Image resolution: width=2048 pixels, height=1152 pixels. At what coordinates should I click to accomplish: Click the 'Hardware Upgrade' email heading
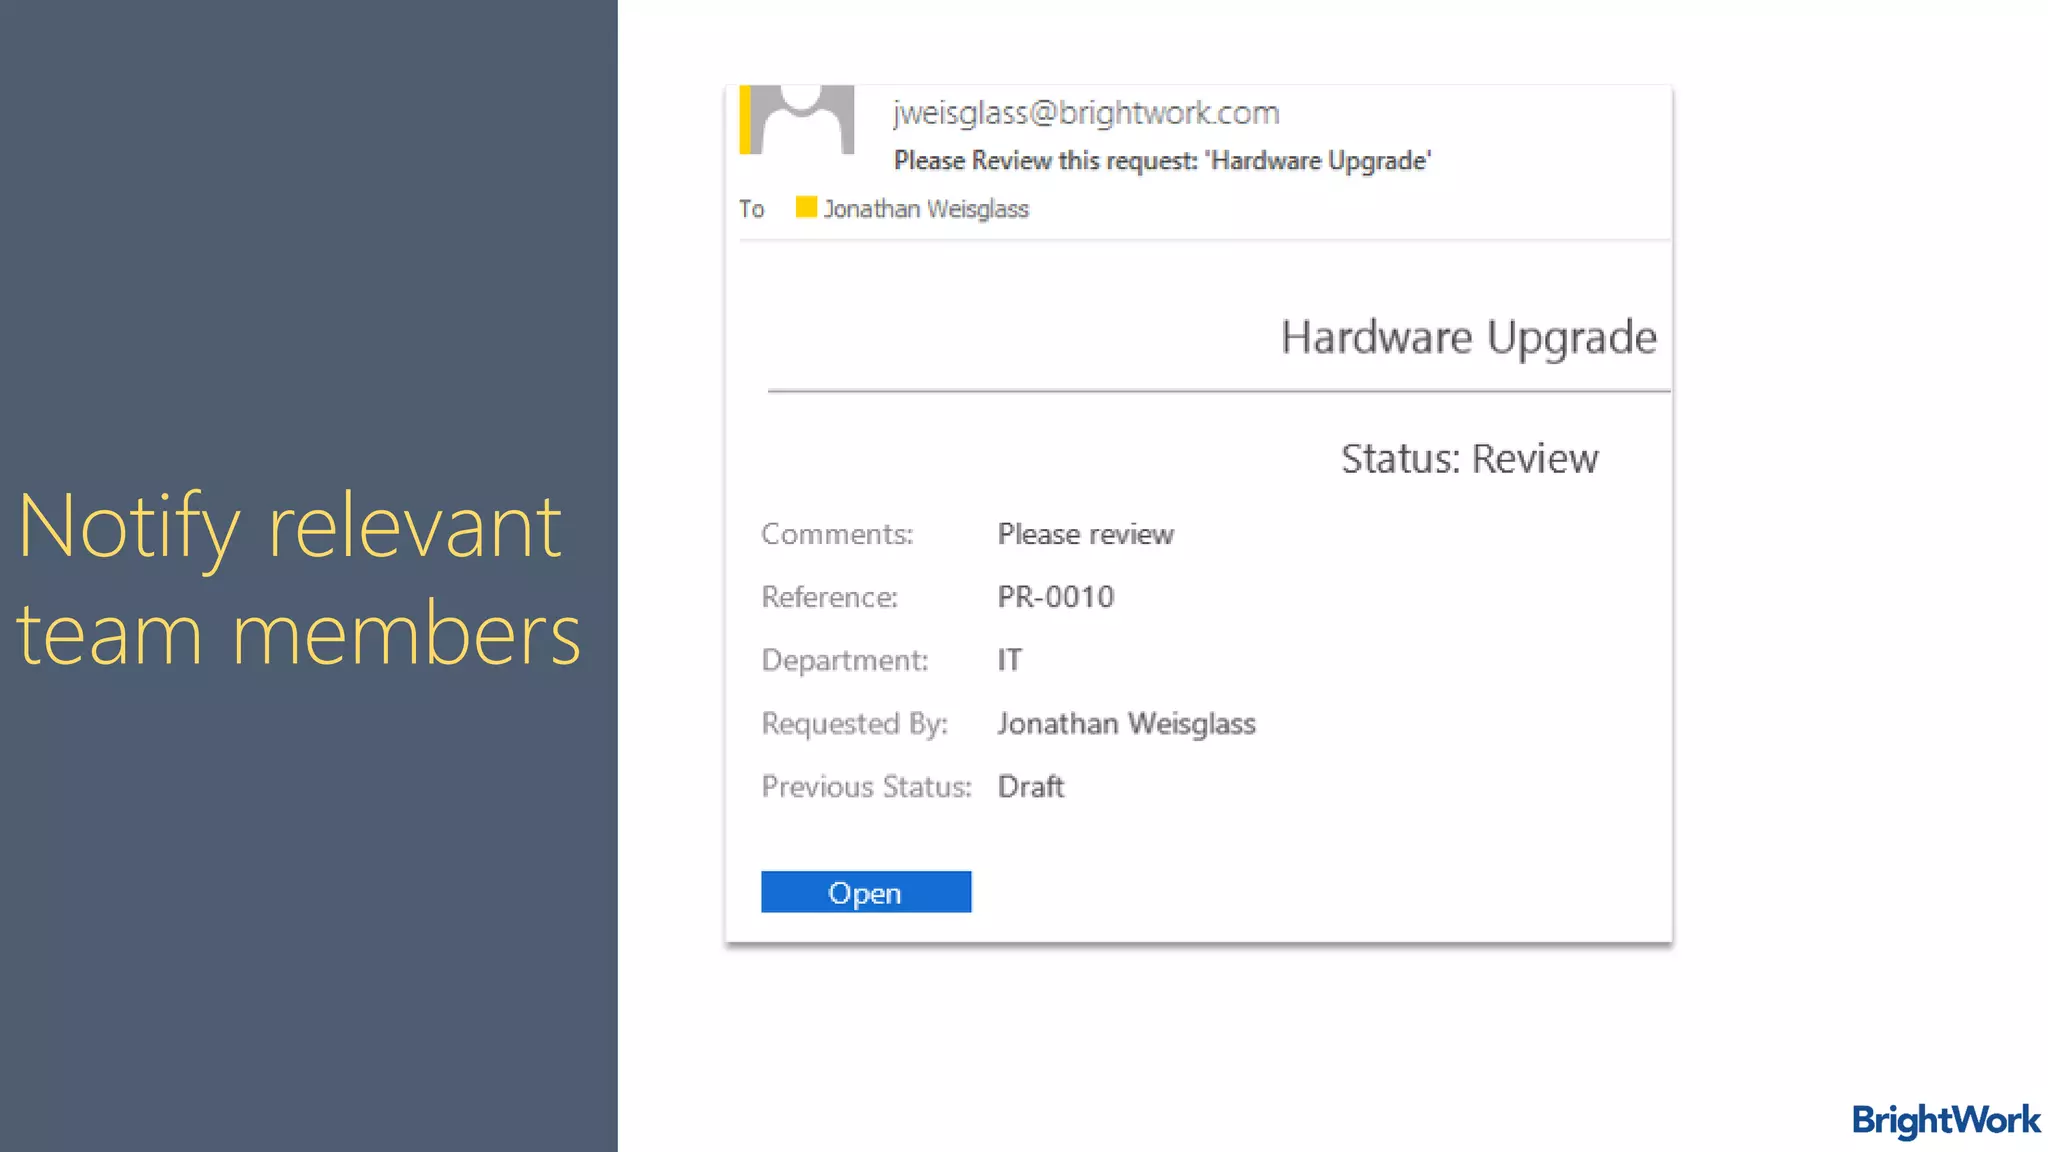coord(1468,337)
